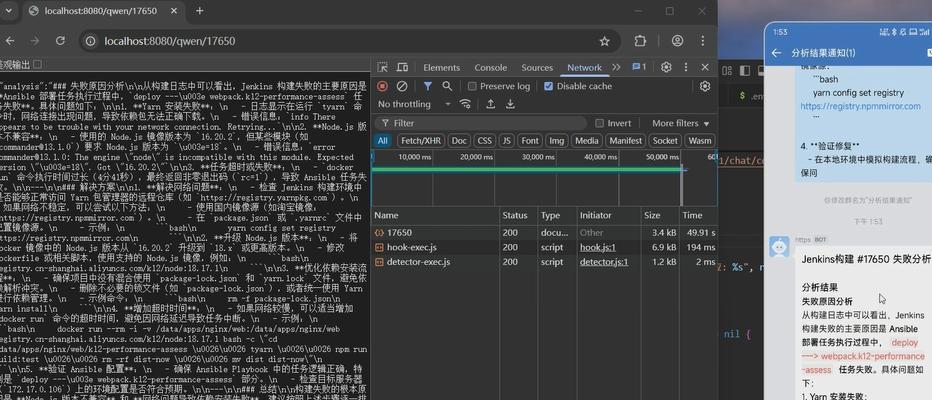Click the BOT avatar in the chat
The height and width of the screenshot is (400, 932).
(779, 246)
